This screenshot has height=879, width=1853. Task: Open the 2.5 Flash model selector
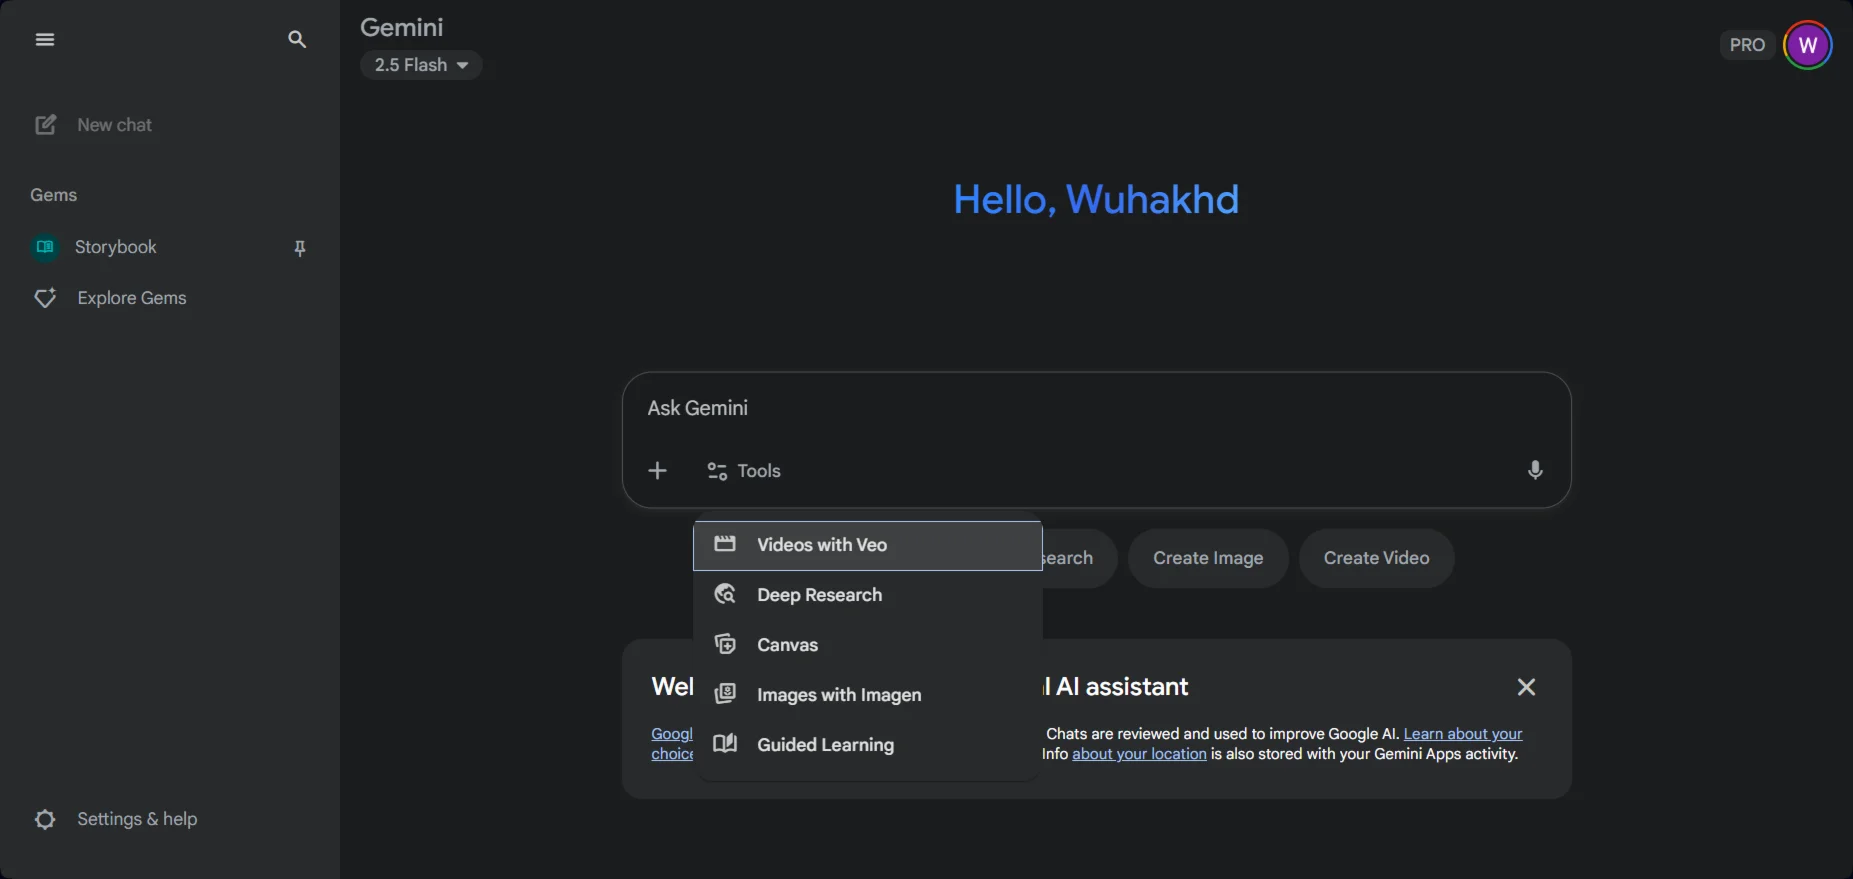pos(421,65)
